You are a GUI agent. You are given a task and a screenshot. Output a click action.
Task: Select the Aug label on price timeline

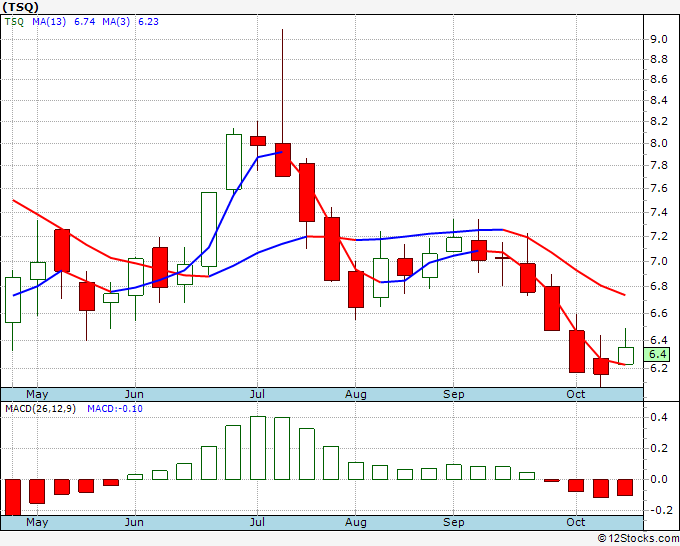[x=356, y=394]
